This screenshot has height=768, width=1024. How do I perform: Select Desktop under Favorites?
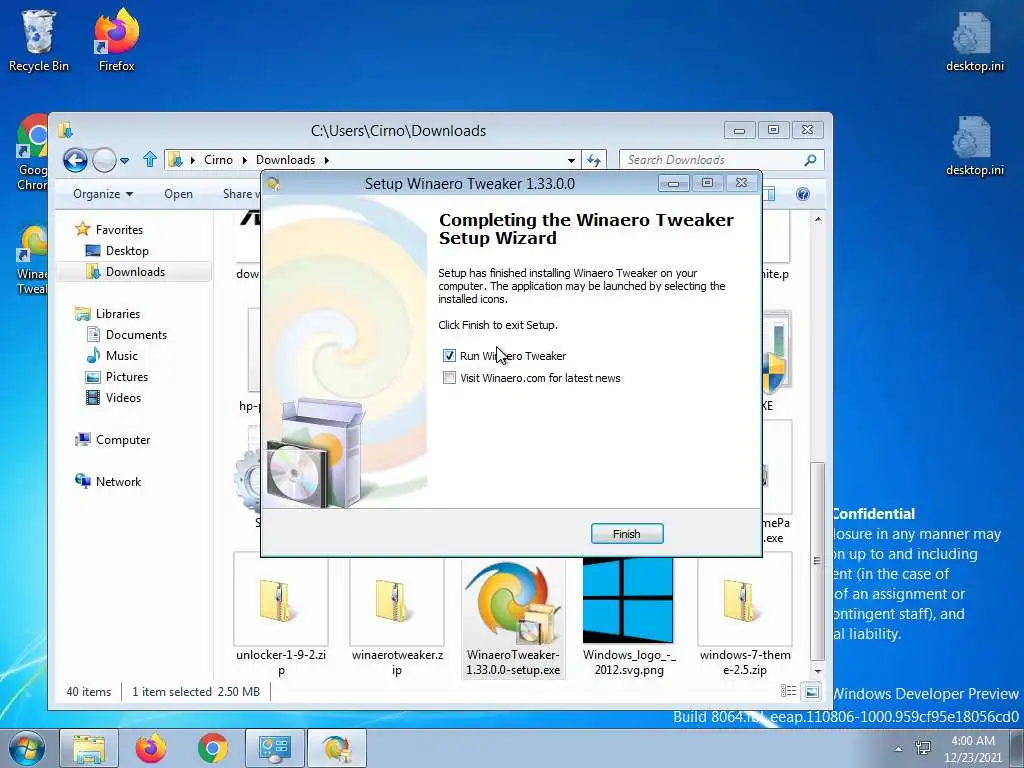[127, 251]
